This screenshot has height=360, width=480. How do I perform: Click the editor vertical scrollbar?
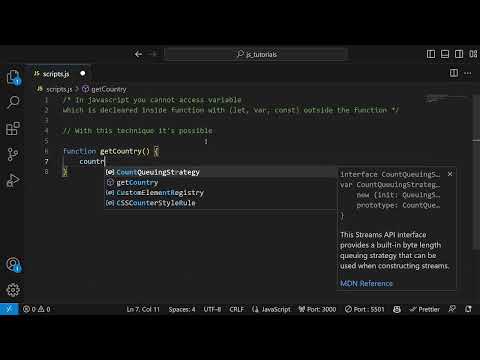(x=476, y=172)
